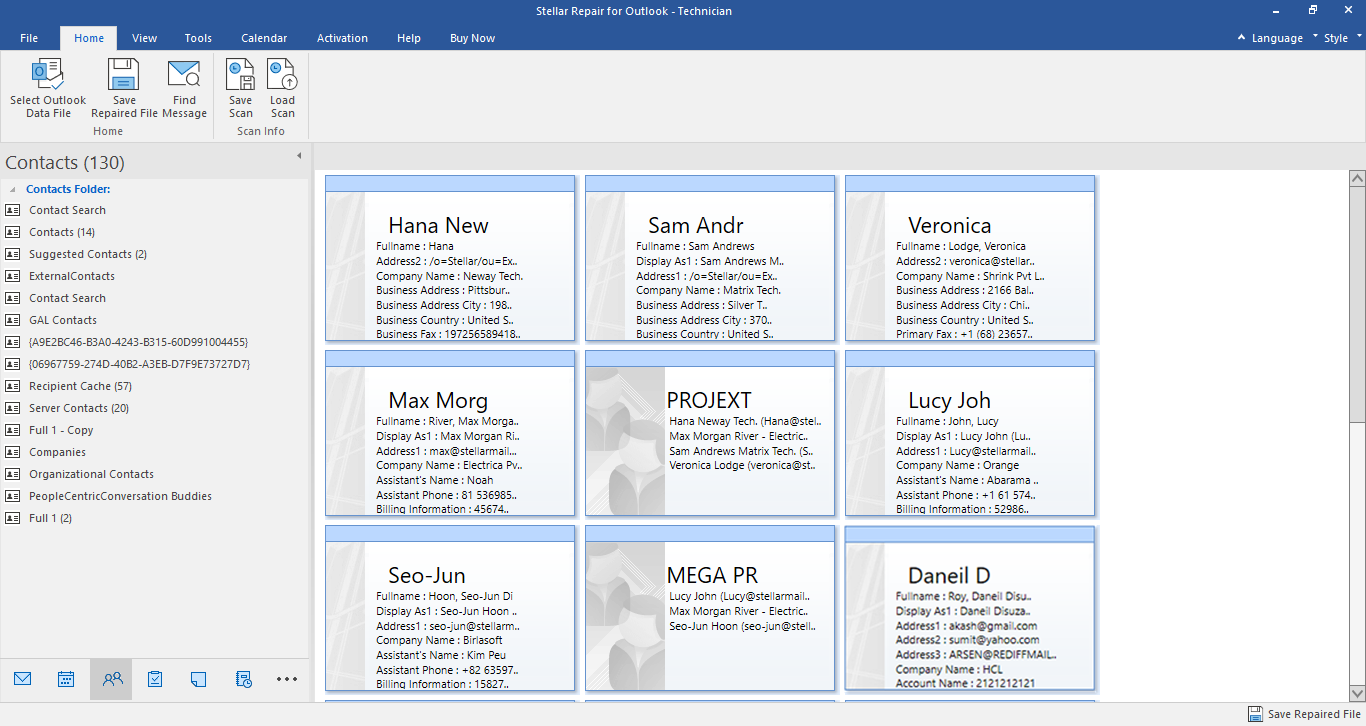This screenshot has height=726, width=1366.
Task: Switch to Mail view in bottom bar
Action: [23, 679]
